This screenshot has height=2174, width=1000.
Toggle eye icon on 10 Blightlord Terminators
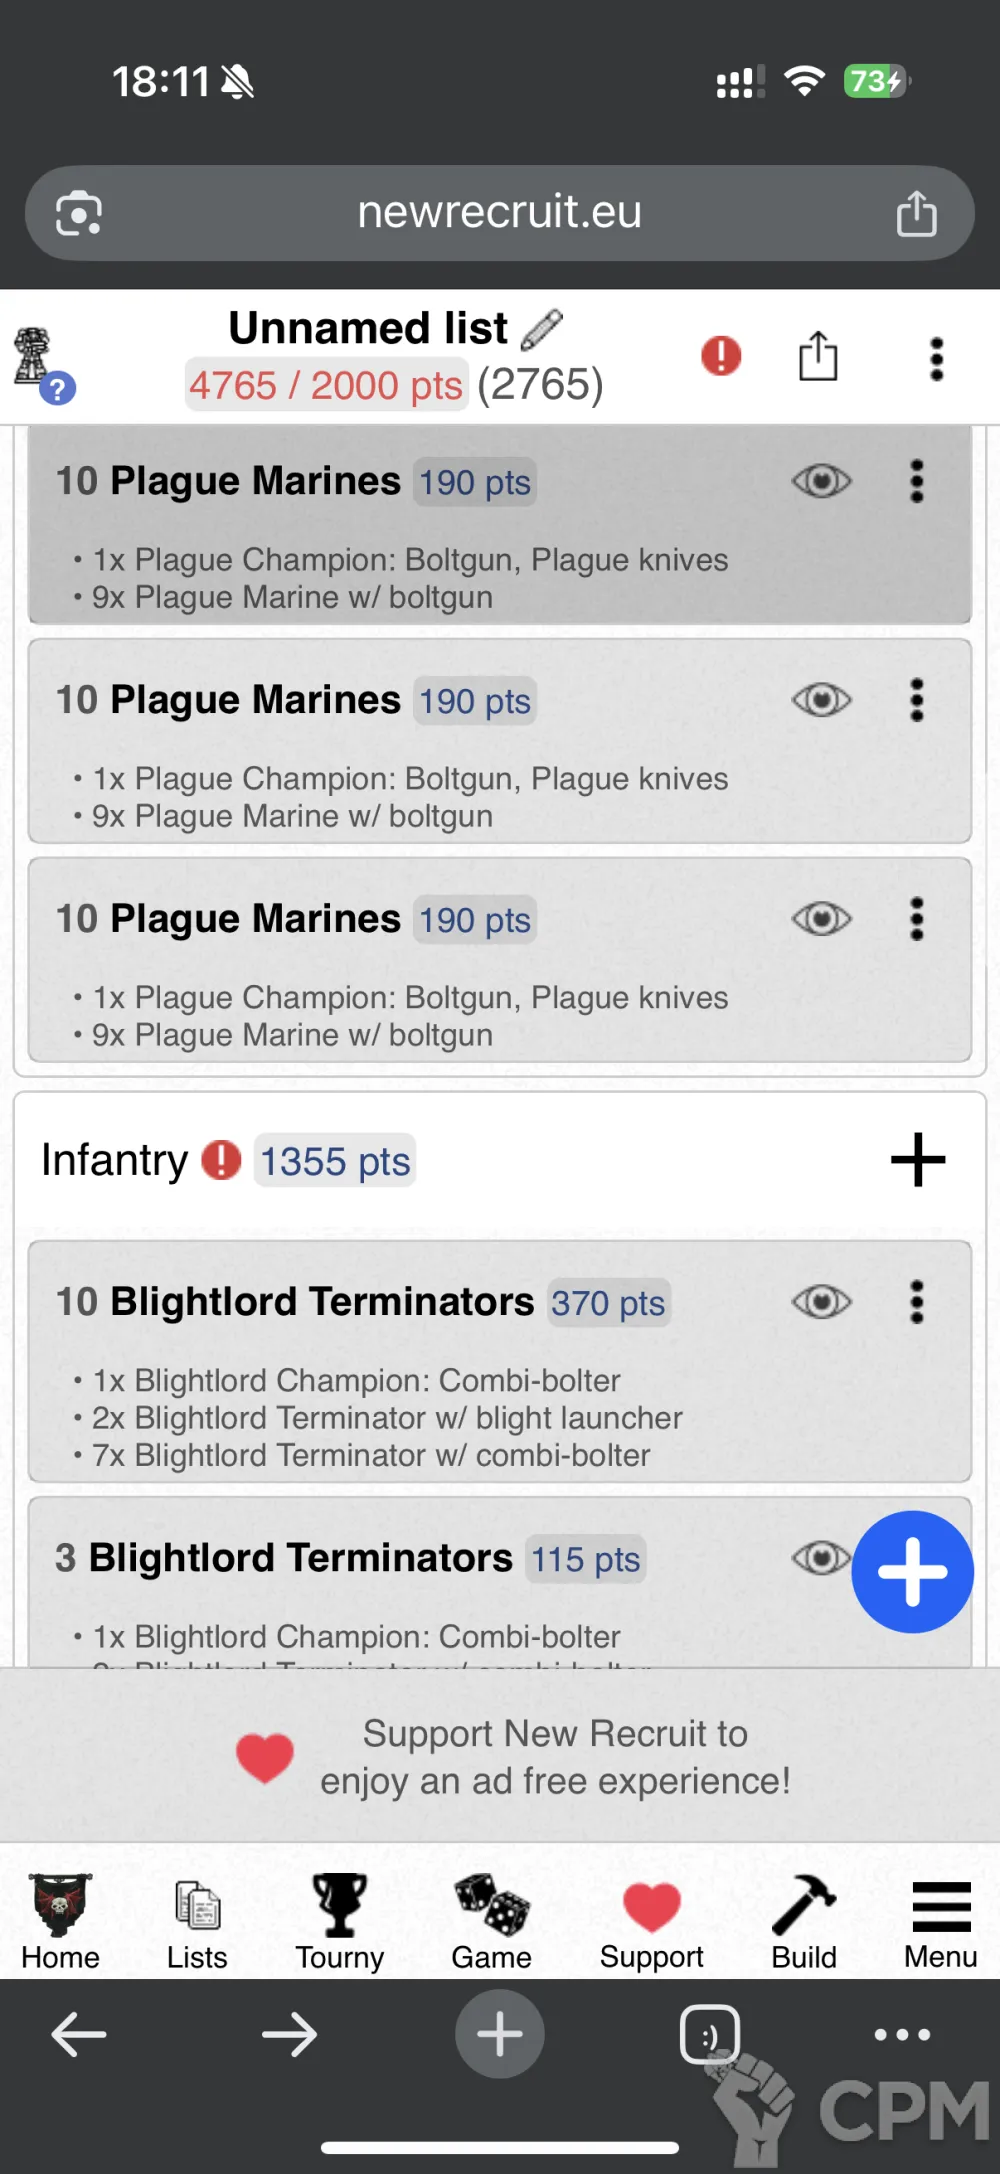click(821, 1302)
